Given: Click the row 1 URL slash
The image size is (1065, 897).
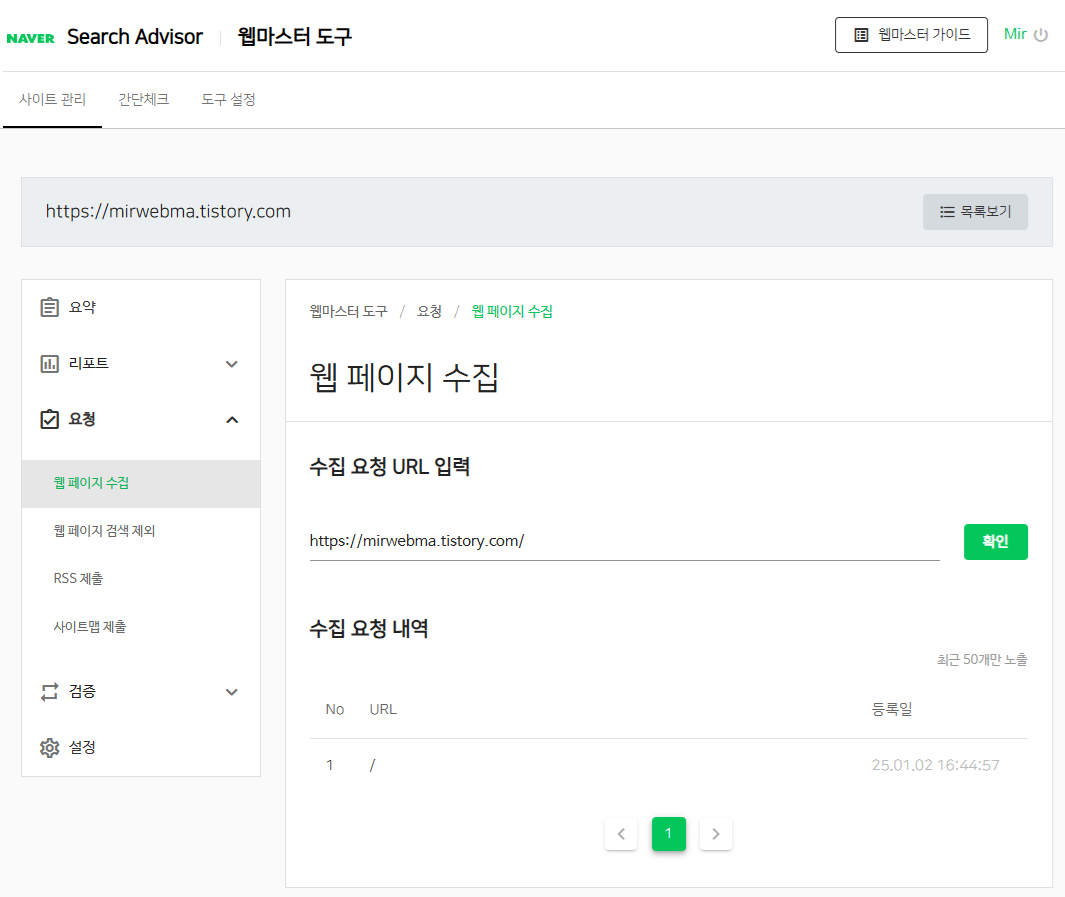Looking at the screenshot, I should 372,765.
